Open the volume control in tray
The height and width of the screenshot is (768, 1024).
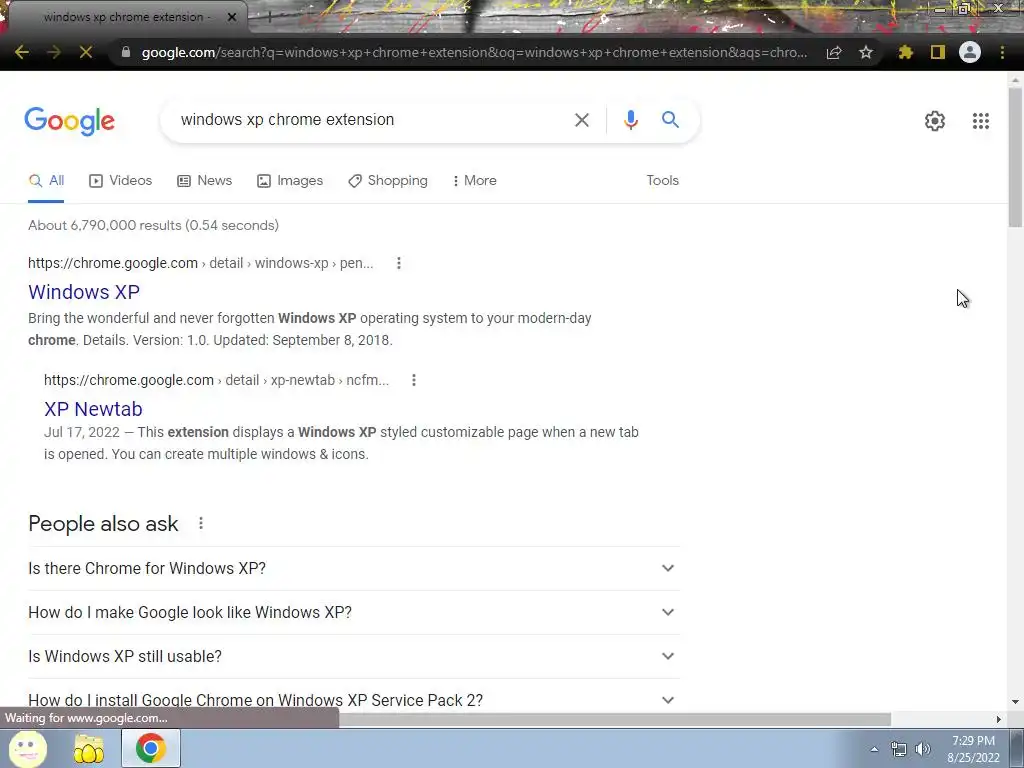click(x=923, y=749)
